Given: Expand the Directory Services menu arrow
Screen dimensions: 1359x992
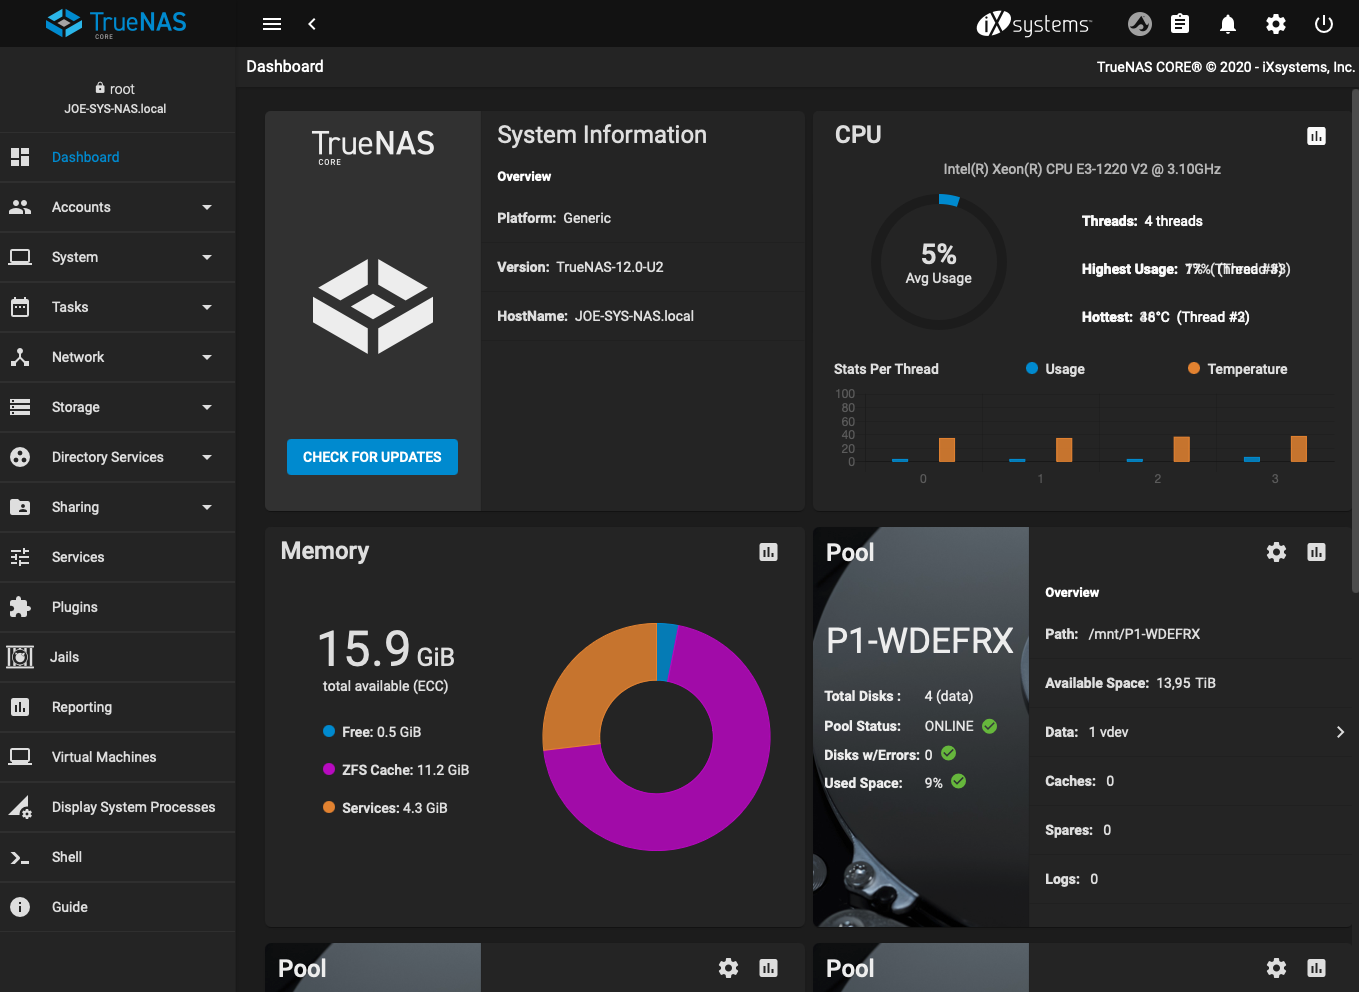Looking at the screenshot, I should tap(207, 457).
